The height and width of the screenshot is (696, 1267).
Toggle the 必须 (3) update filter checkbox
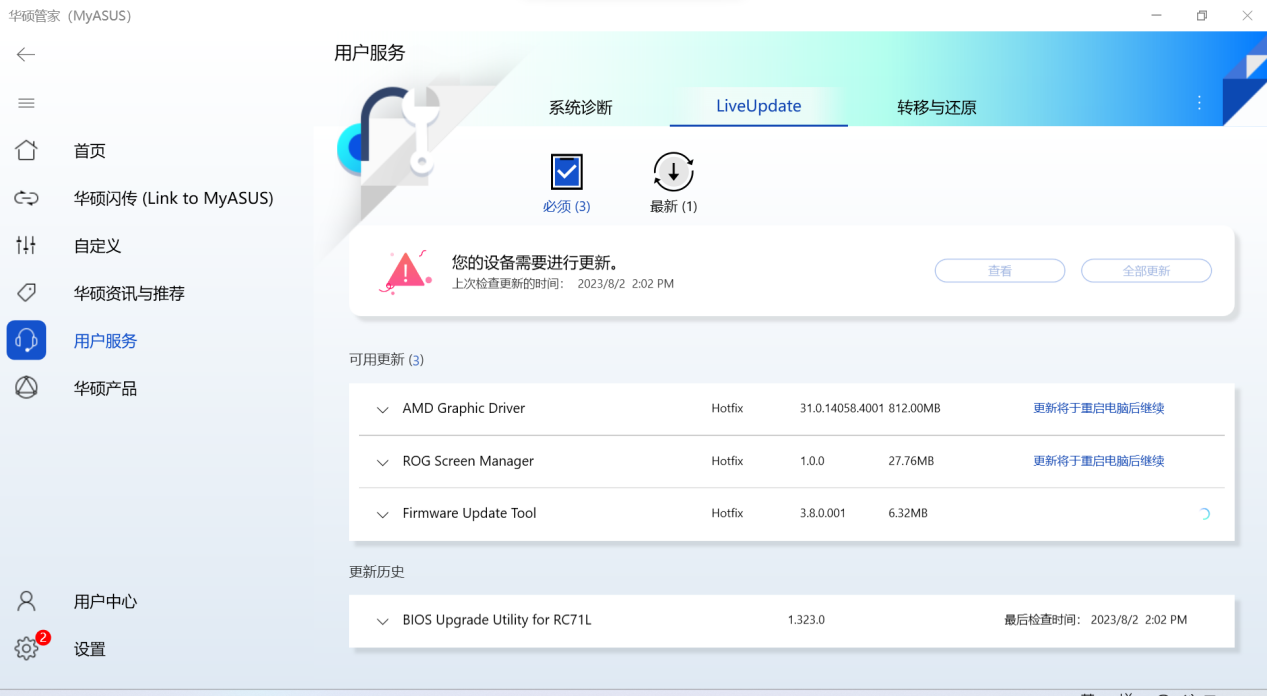tap(566, 171)
